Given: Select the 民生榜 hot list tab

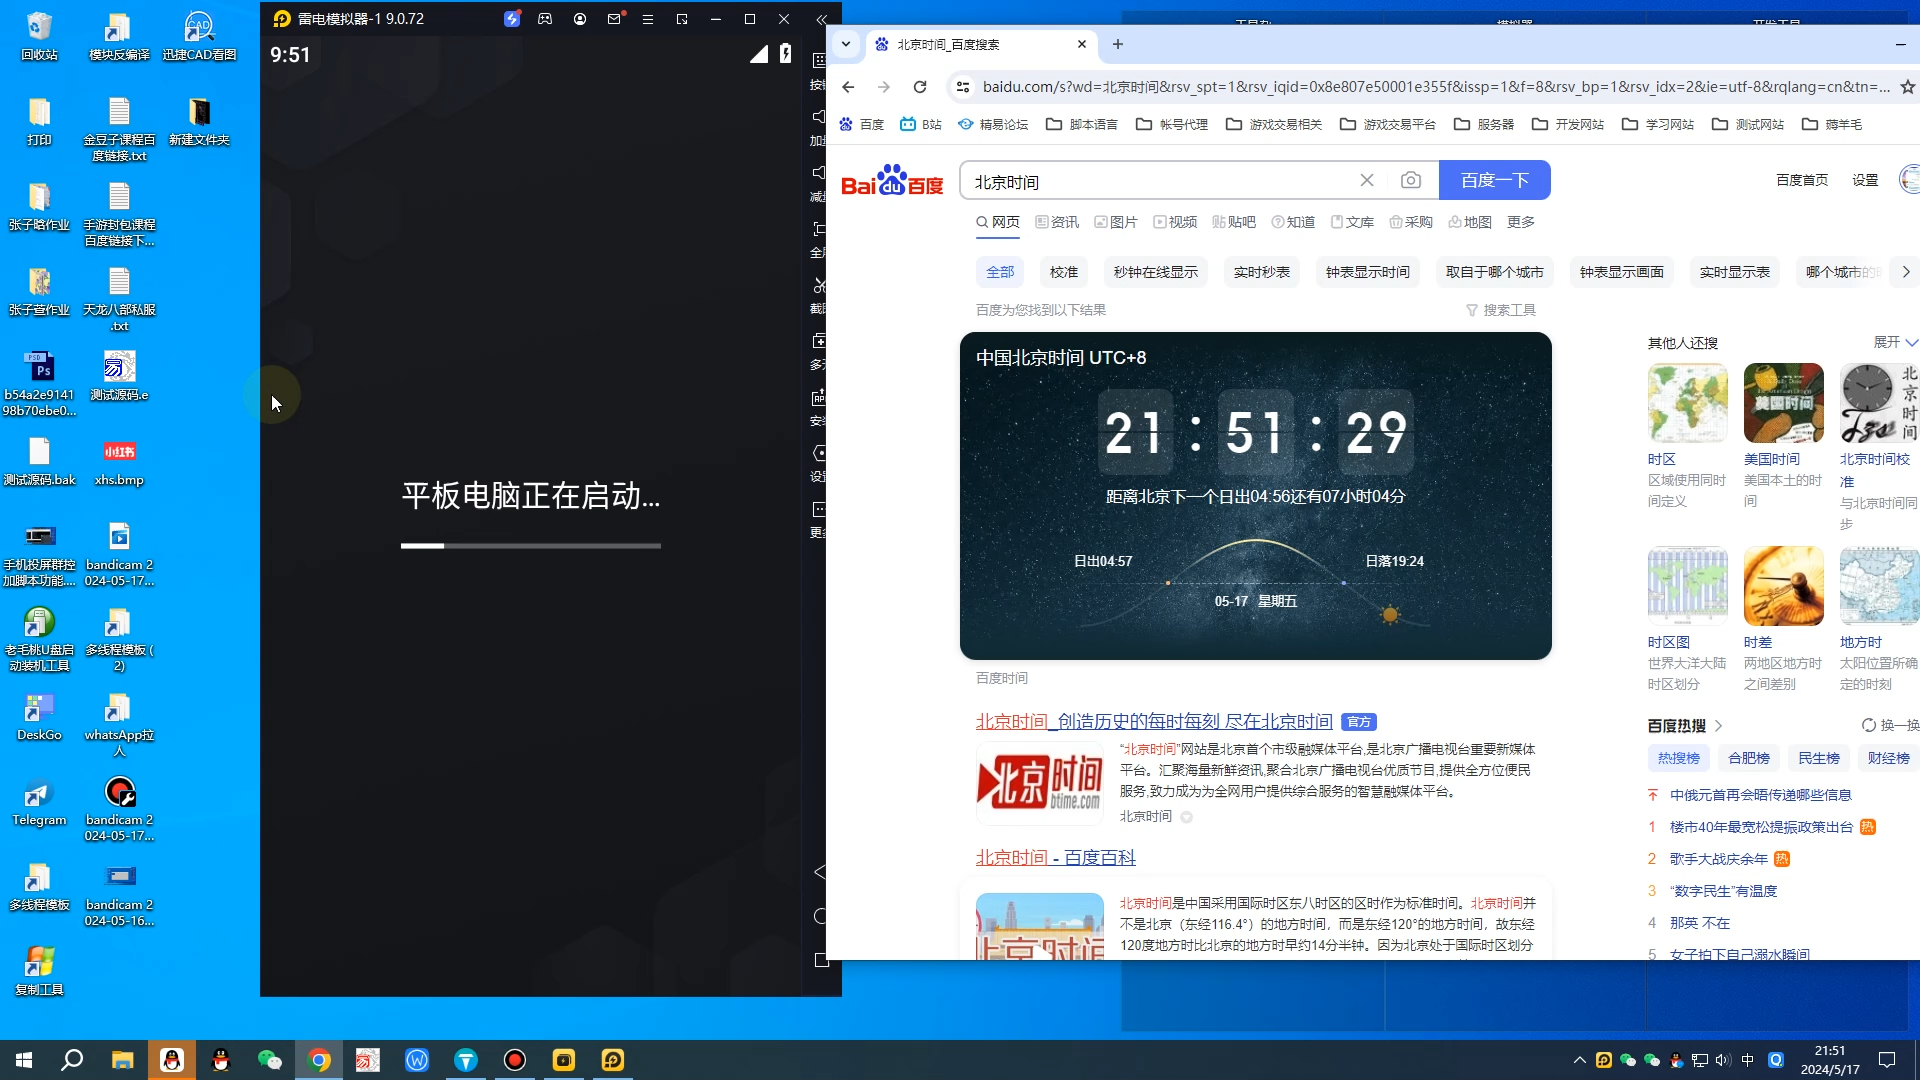Looking at the screenshot, I should 1819,758.
